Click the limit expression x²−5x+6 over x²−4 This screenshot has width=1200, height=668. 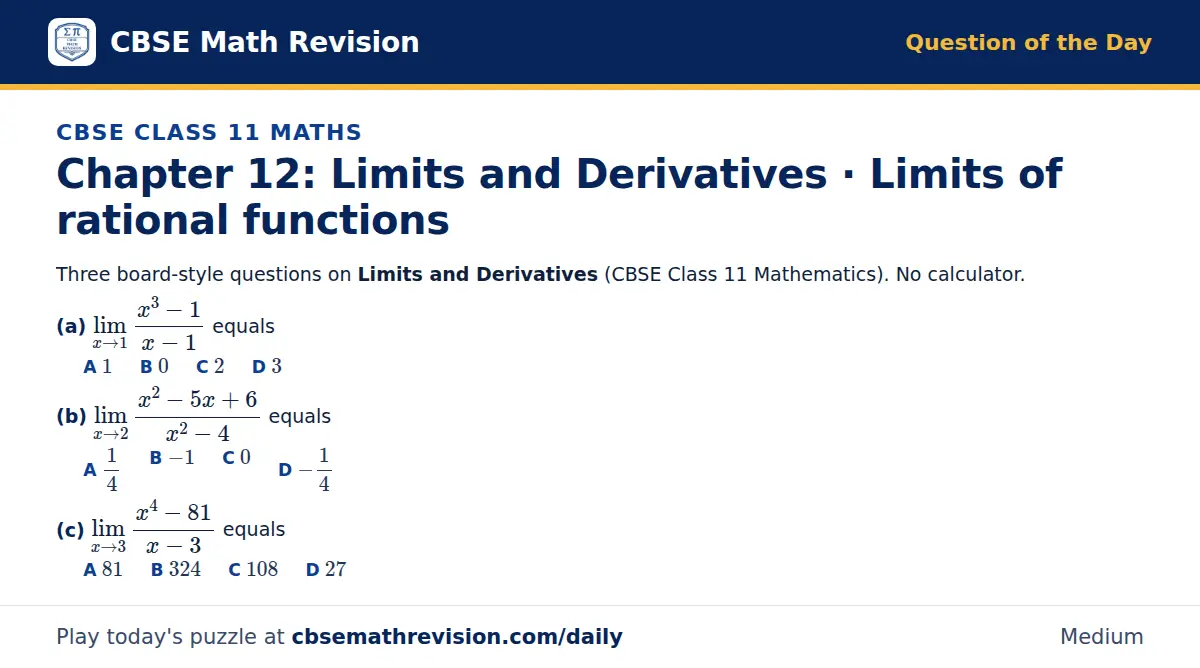176,416
